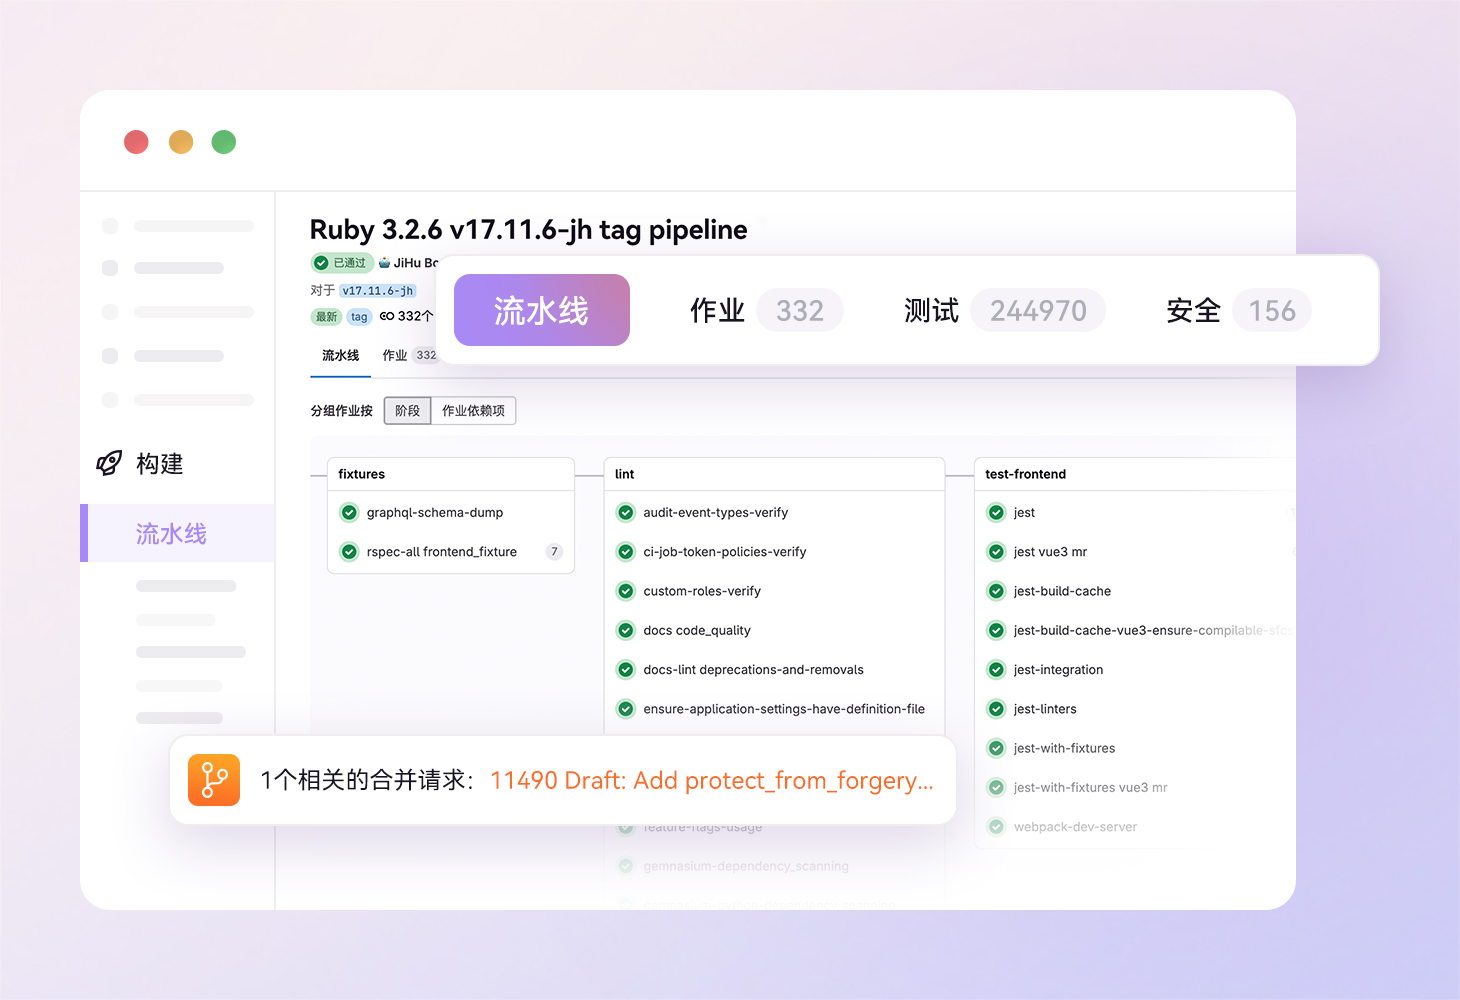Image resolution: width=1460 pixels, height=1000 pixels.
Task: Open the jest-build-cache job
Action: [x=1062, y=591]
